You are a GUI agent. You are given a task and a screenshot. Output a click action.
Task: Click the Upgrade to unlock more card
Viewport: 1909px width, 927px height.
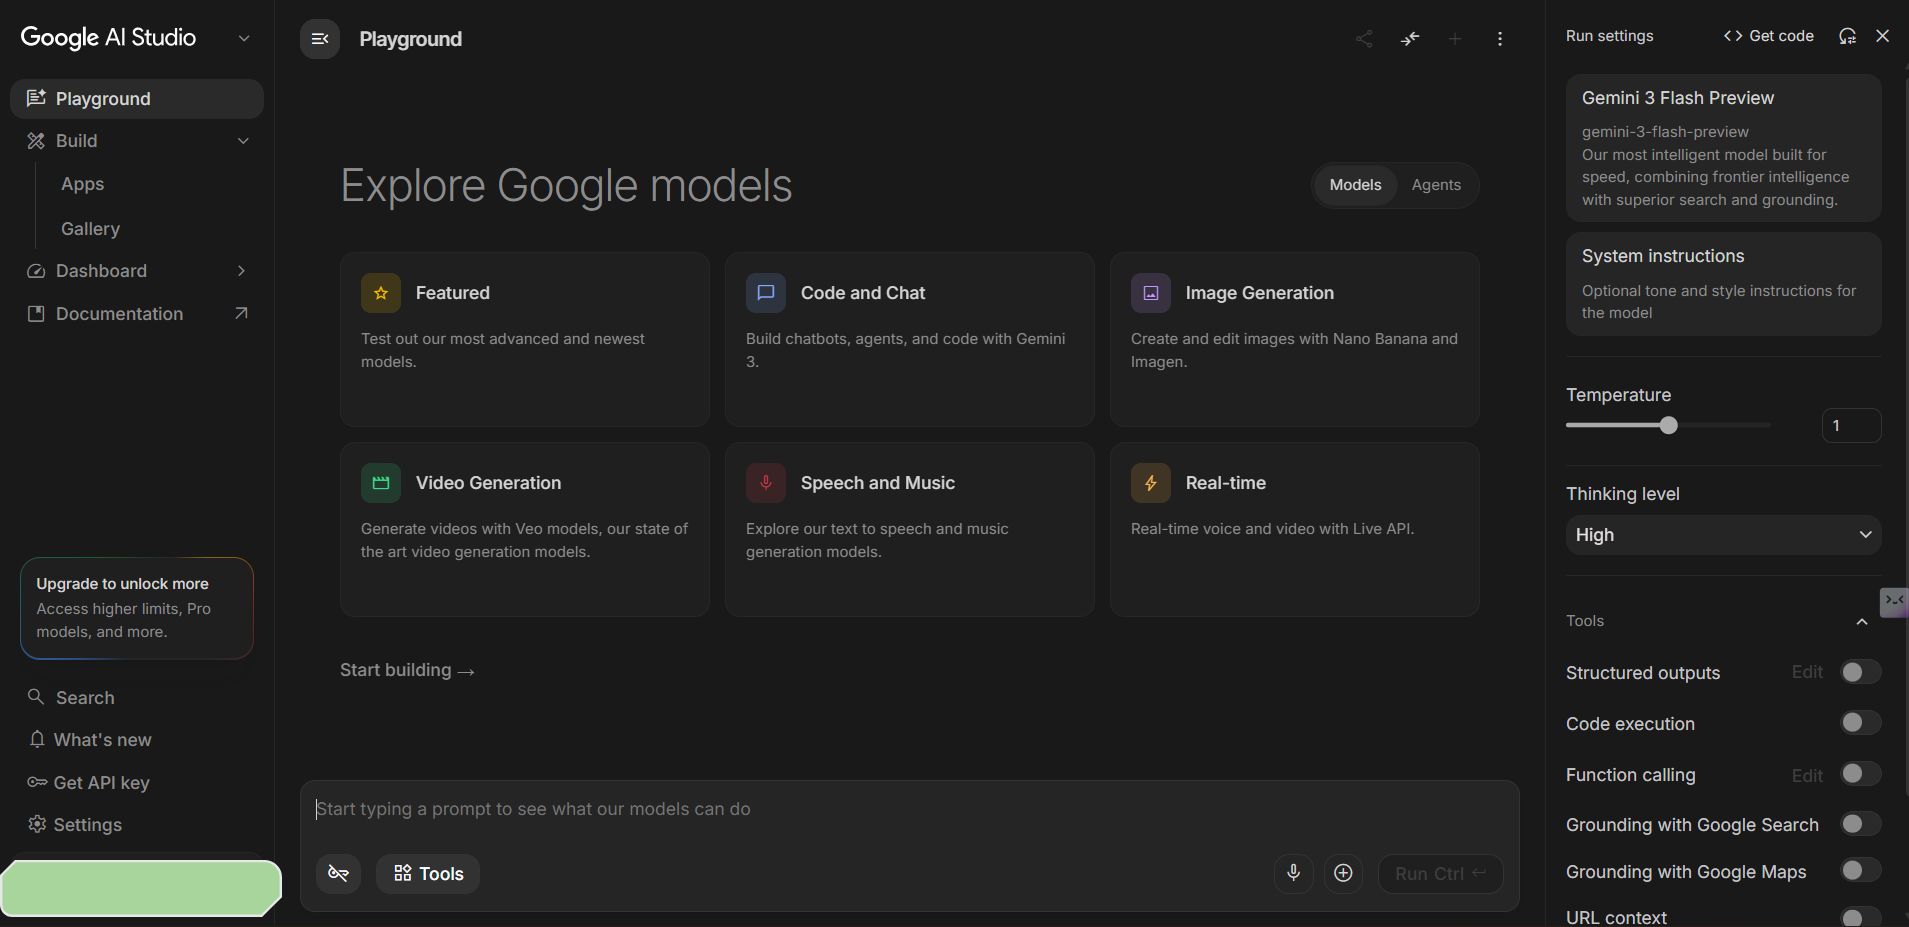click(136, 608)
